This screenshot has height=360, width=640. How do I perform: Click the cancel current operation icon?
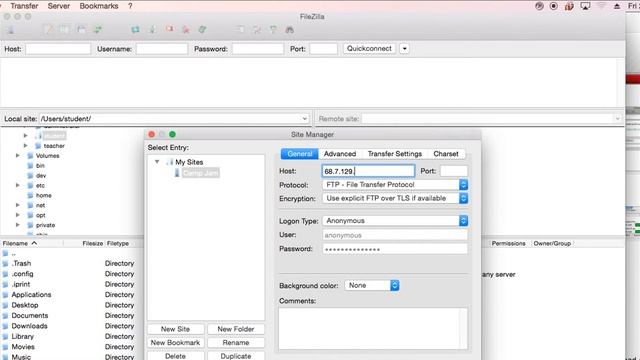(x=169, y=29)
